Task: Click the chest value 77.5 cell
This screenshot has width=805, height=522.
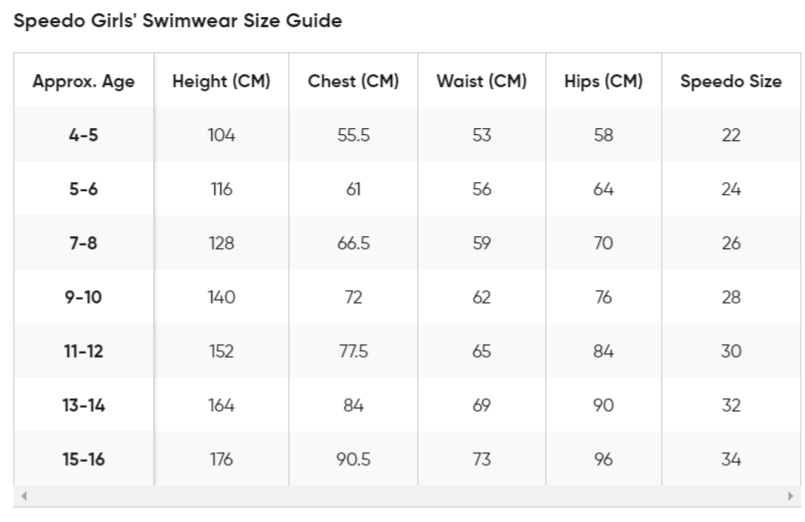Action: (353, 351)
